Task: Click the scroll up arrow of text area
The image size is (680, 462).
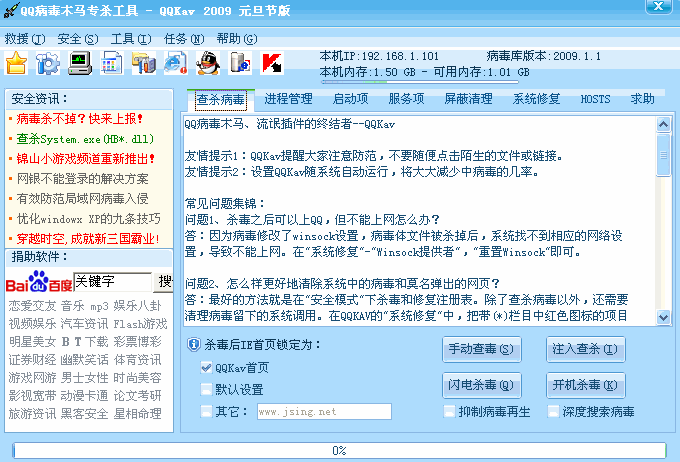Action: tap(663, 125)
